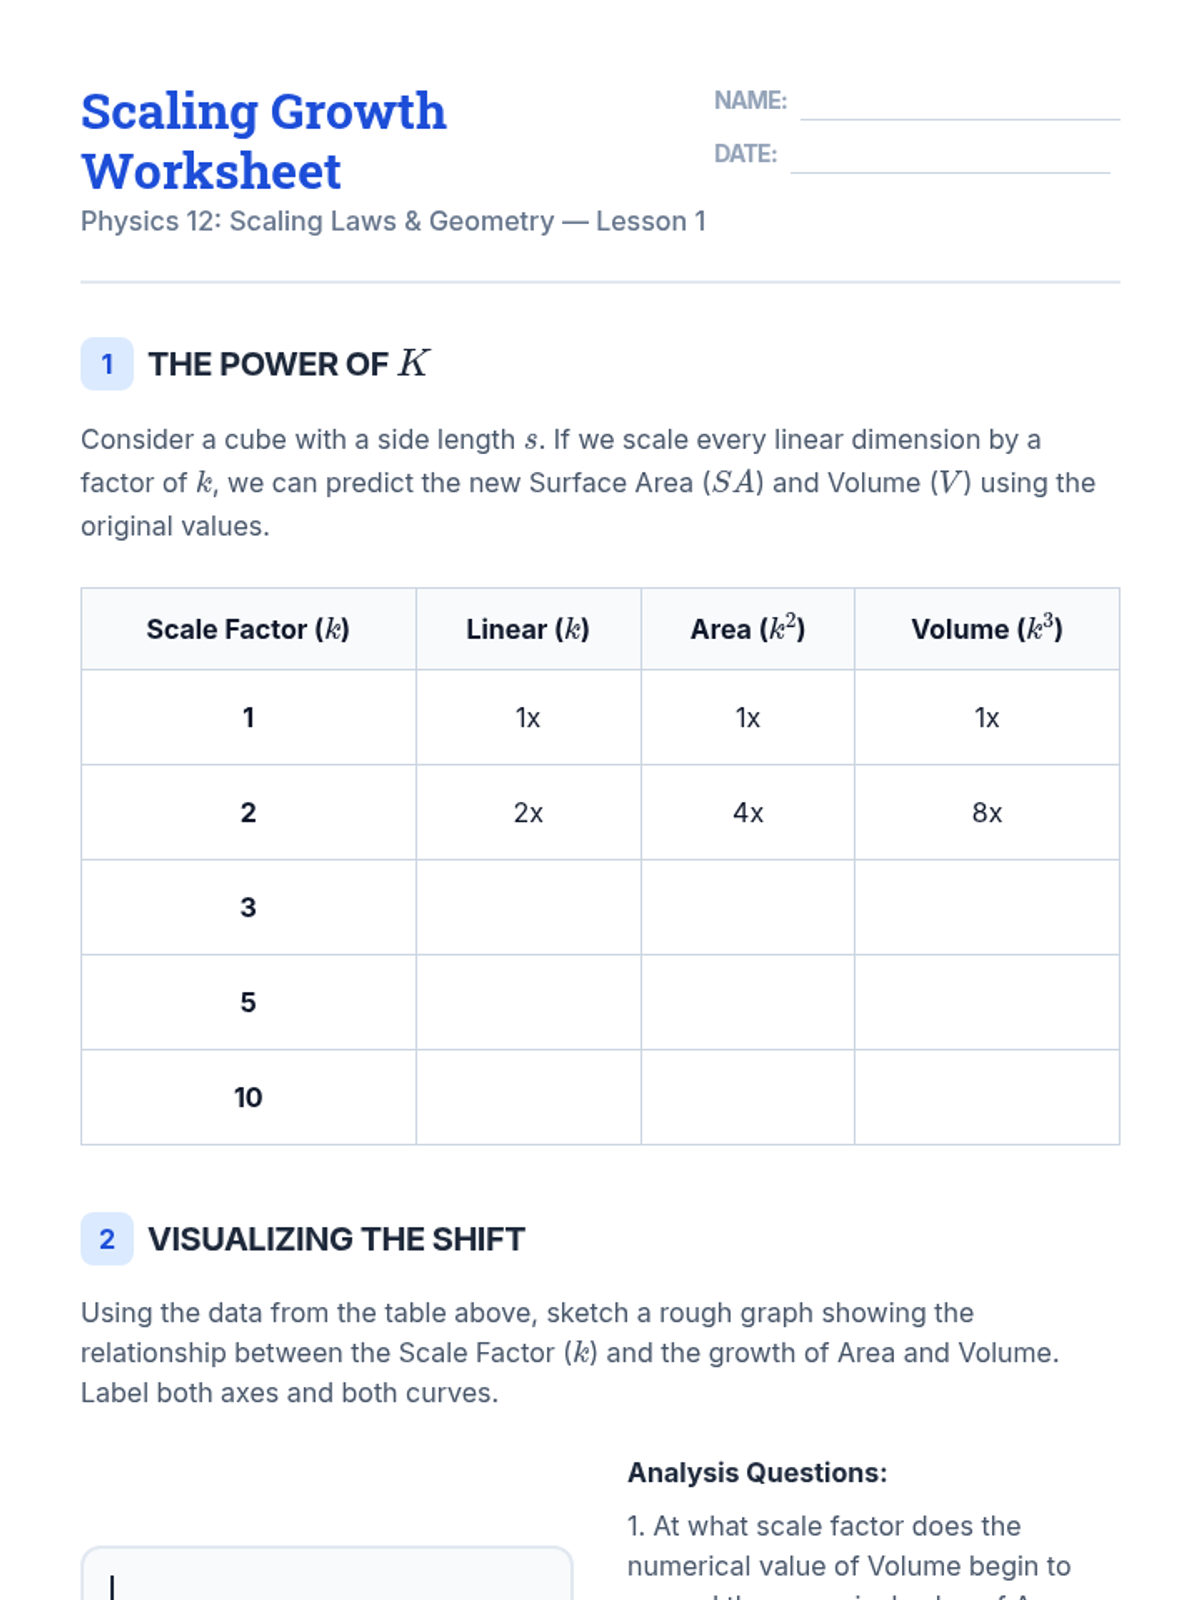The height and width of the screenshot is (1600, 1200).
Task: Select the Volume (k³) column header
Action: click(986, 629)
